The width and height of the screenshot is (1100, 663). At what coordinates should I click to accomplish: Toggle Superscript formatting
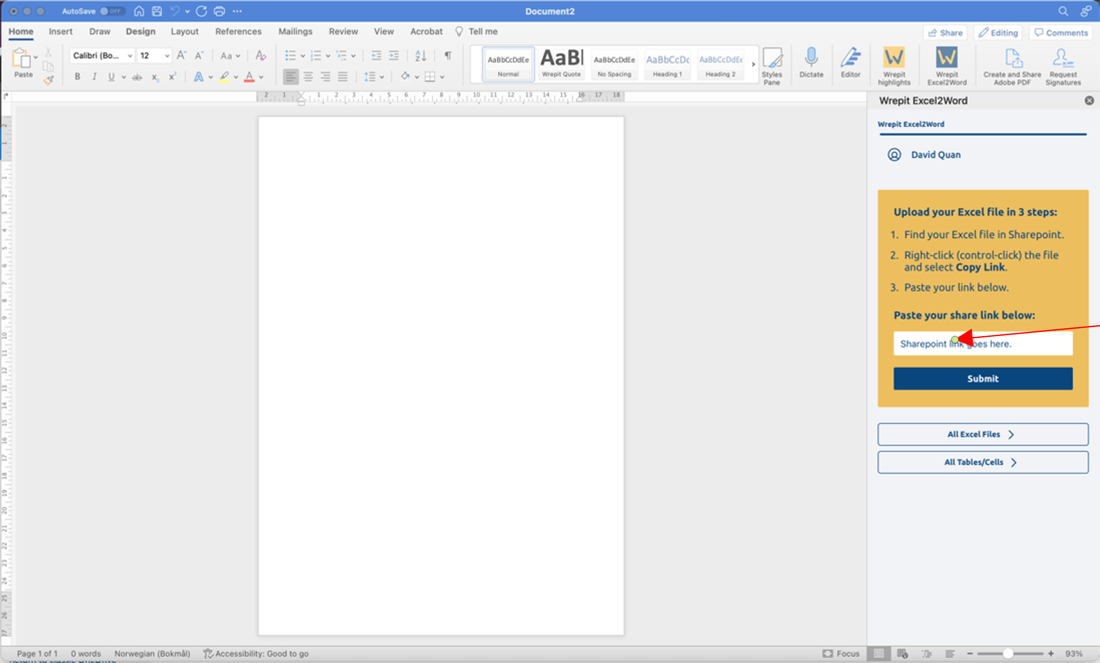coord(172,76)
